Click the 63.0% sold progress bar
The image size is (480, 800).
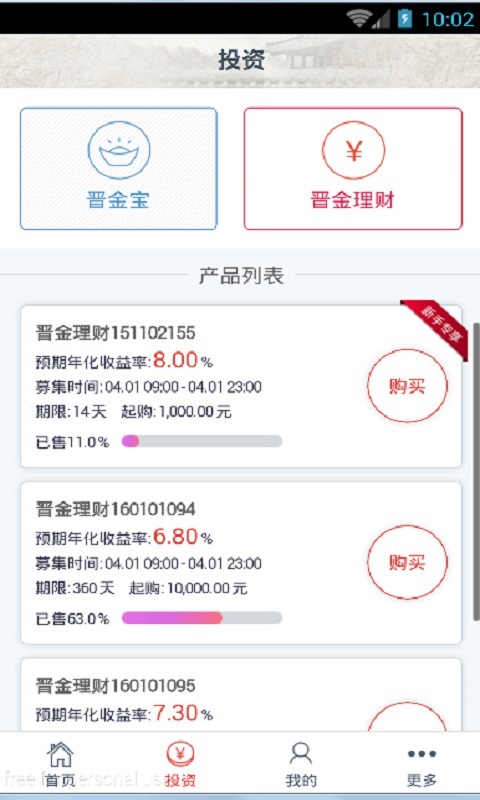(202, 618)
